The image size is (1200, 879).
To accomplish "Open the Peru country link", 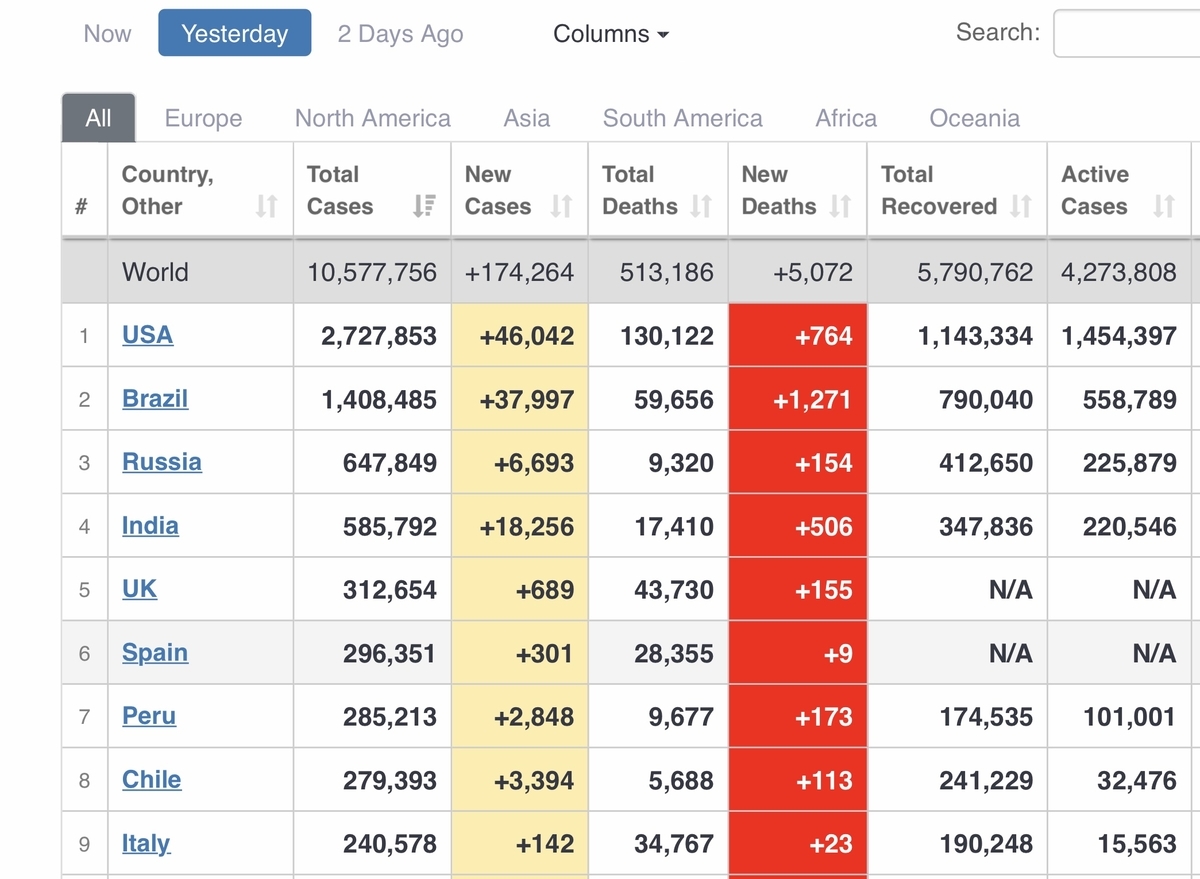I will coord(149,716).
